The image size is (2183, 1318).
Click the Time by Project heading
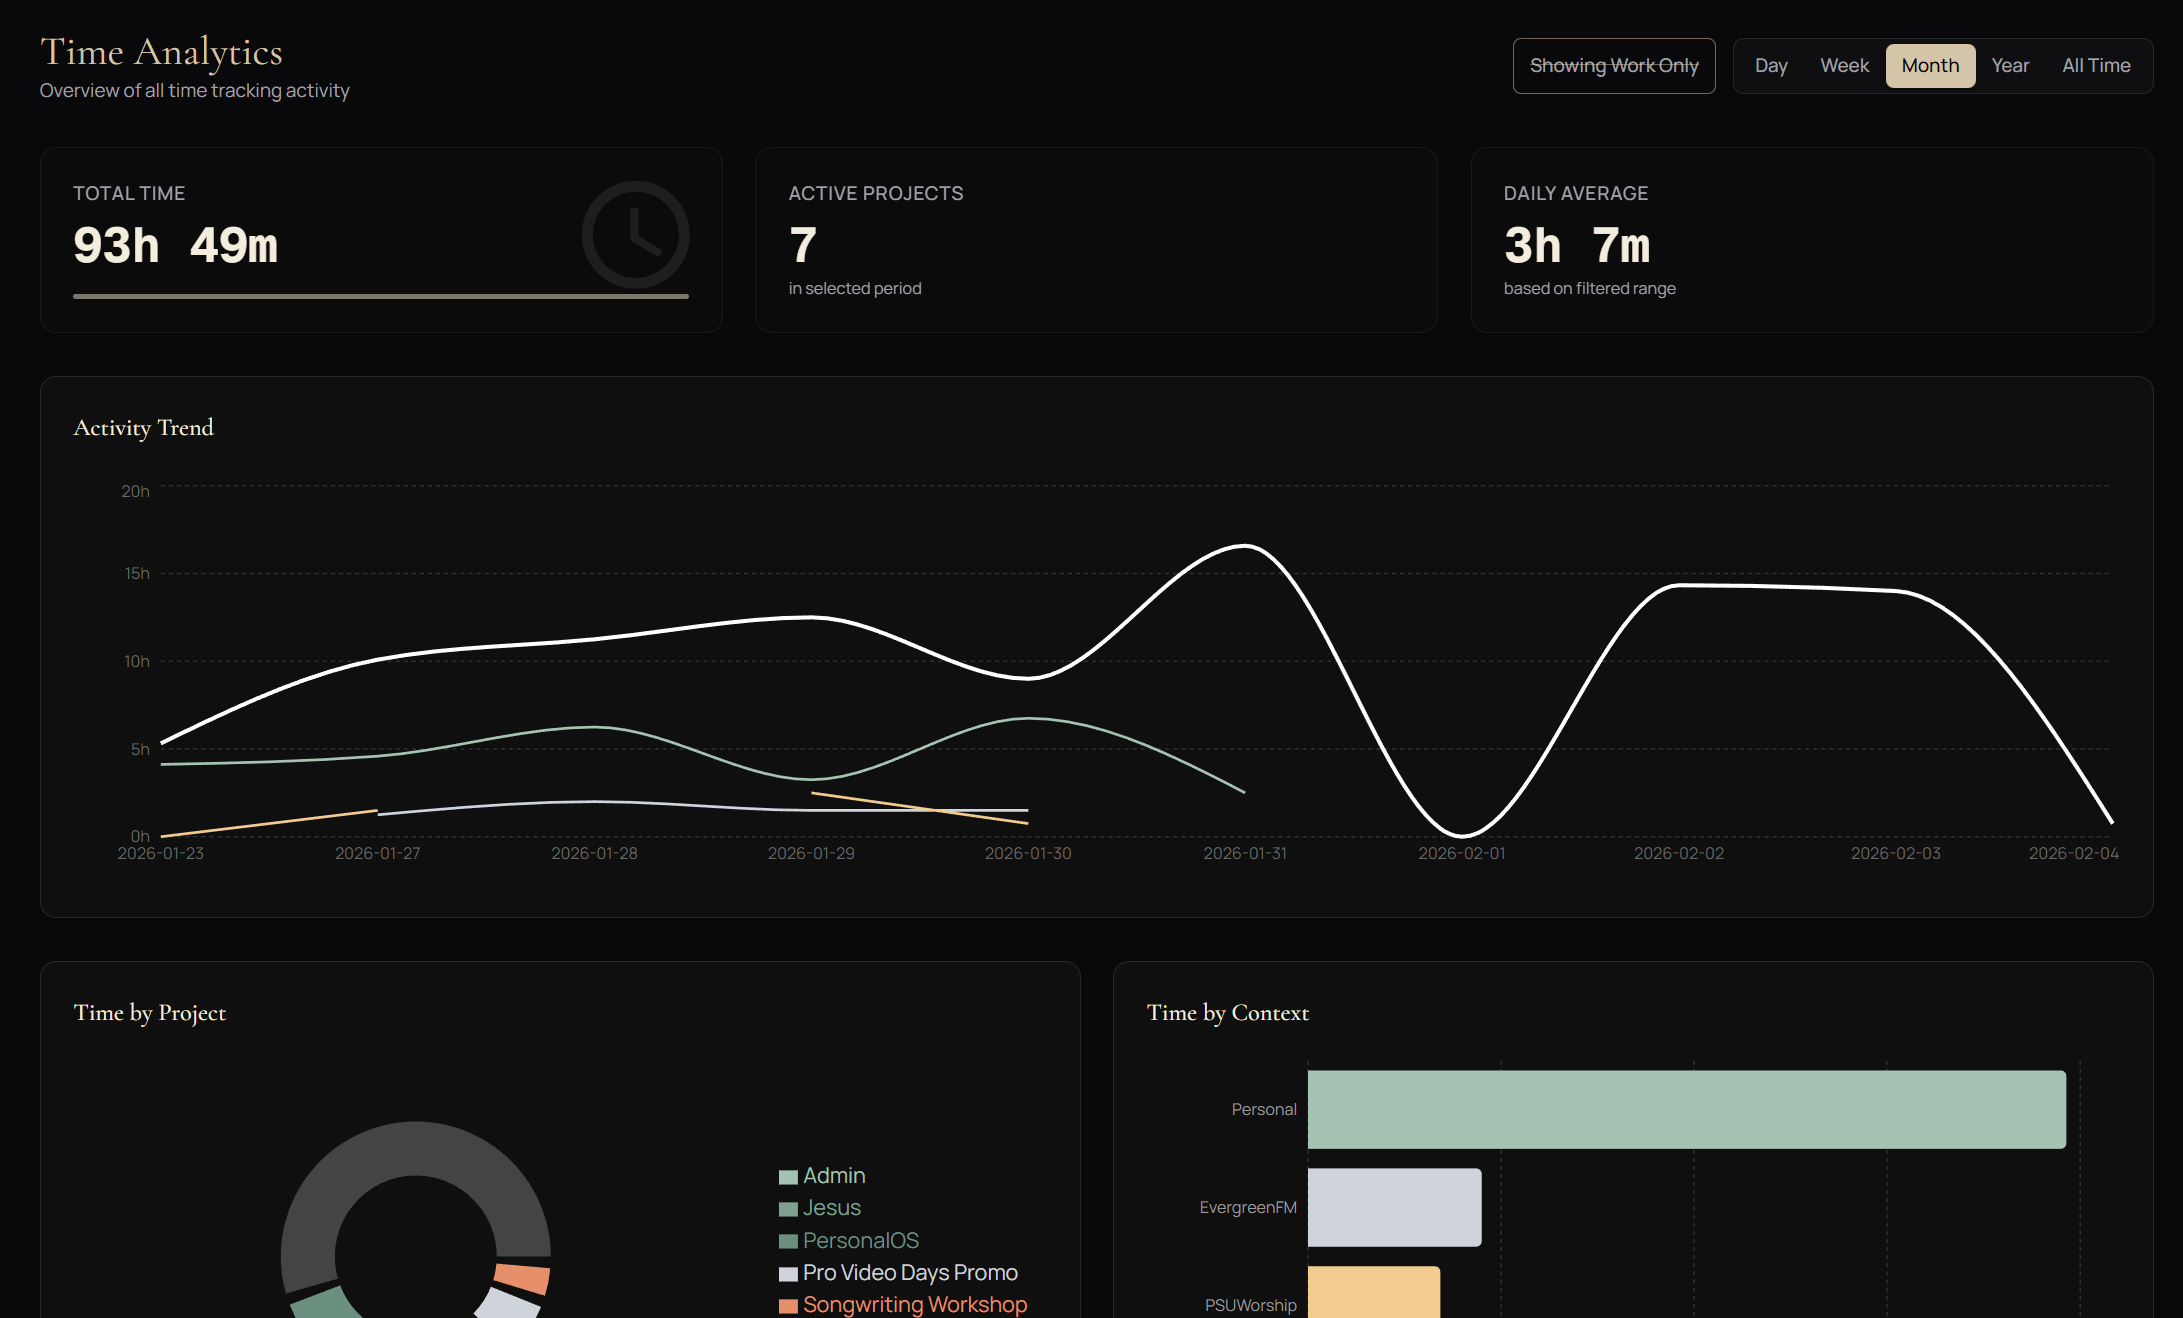[150, 1013]
